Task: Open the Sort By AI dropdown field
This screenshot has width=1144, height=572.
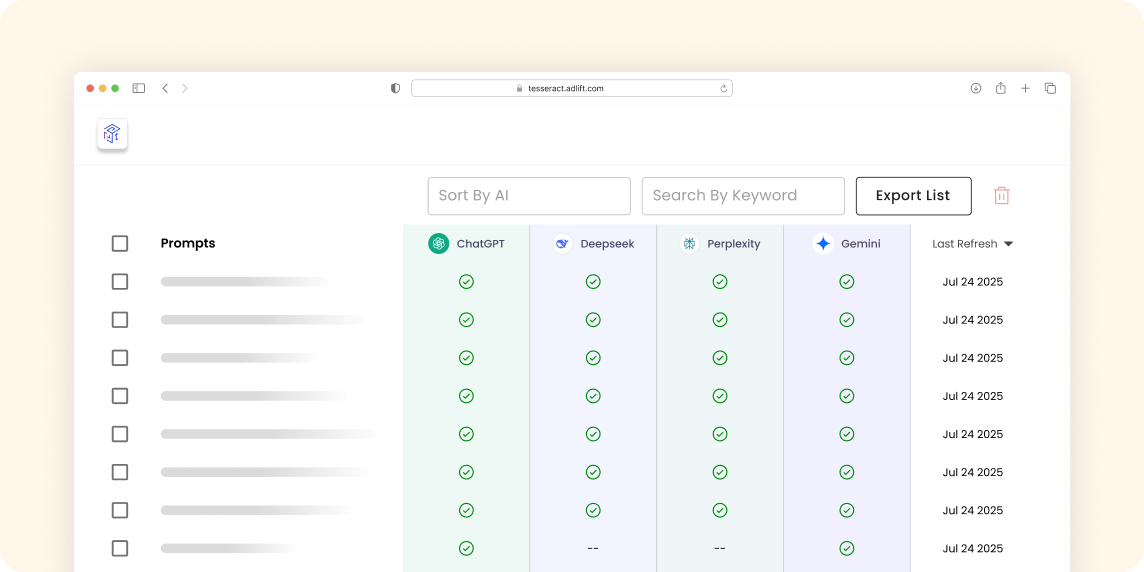Action: click(x=529, y=196)
